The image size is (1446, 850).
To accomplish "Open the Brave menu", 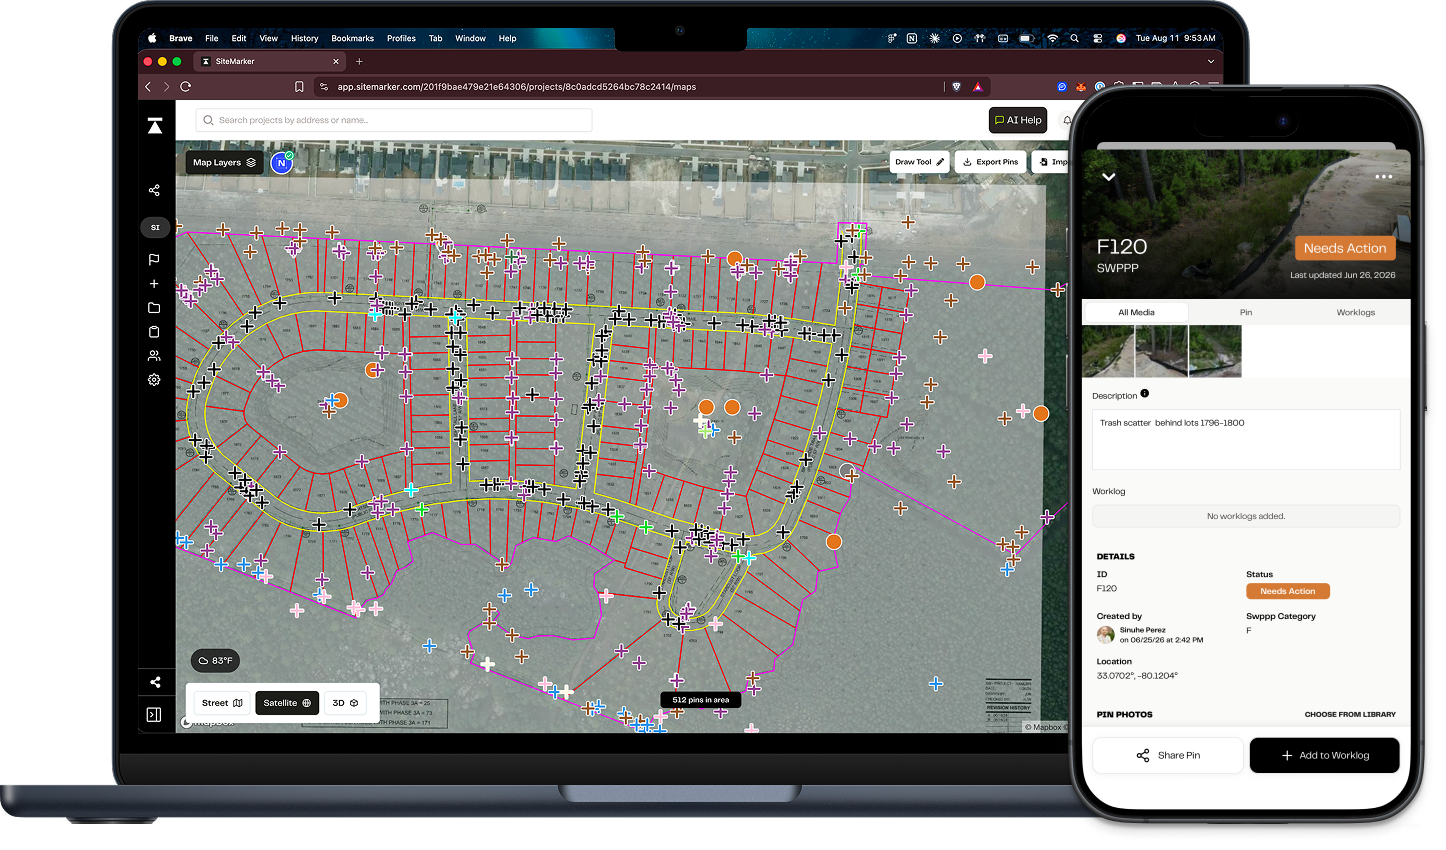I will [x=181, y=38].
